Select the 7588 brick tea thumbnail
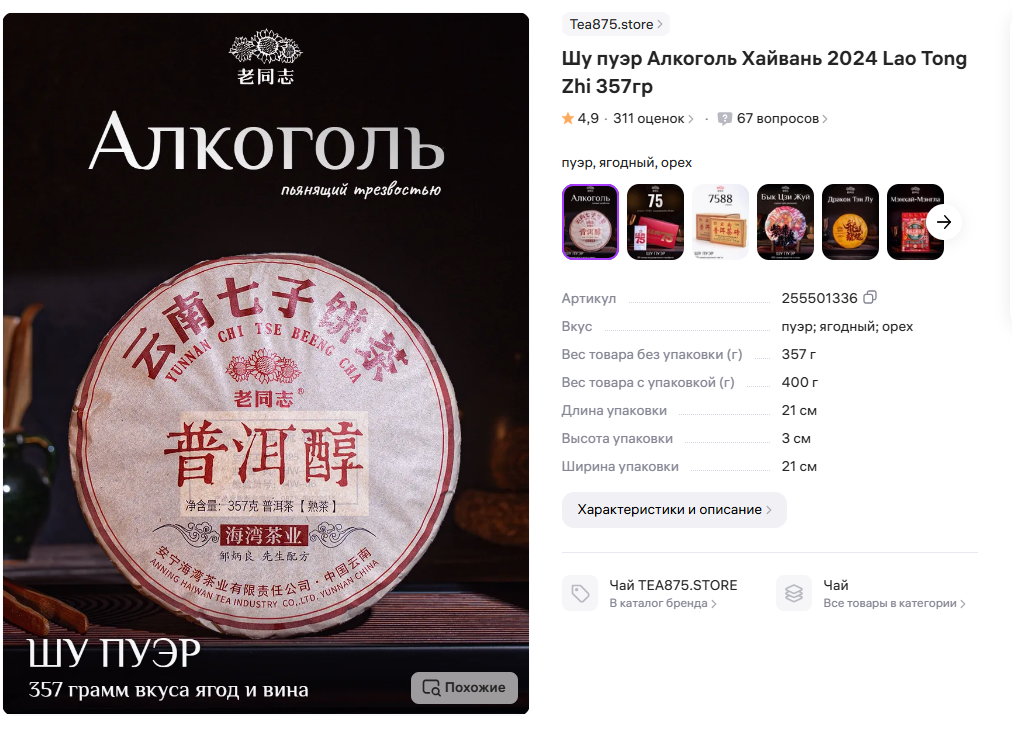 click(x=720, y=222)
